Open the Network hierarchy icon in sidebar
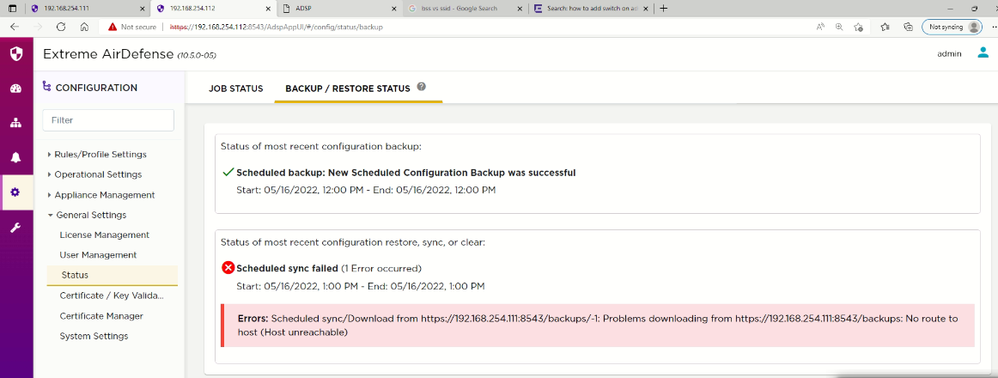998x378 pixels. pos(16,123)
